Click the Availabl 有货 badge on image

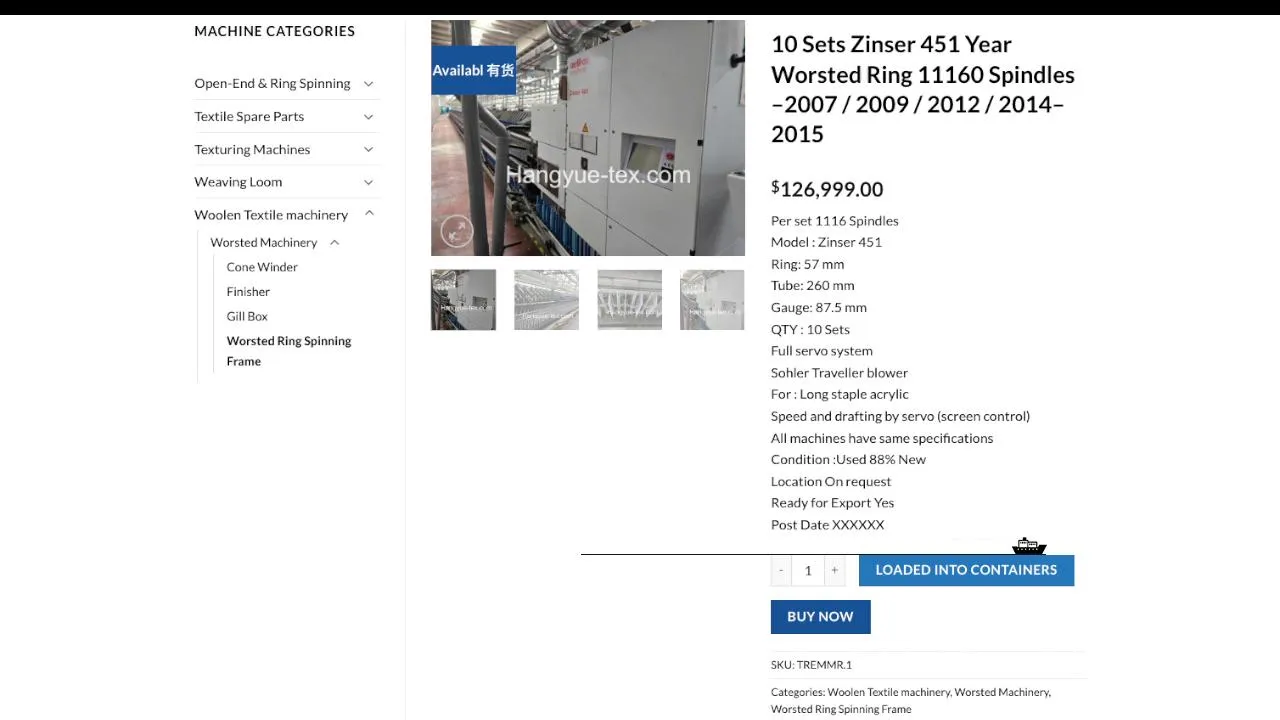pos(473,70)
